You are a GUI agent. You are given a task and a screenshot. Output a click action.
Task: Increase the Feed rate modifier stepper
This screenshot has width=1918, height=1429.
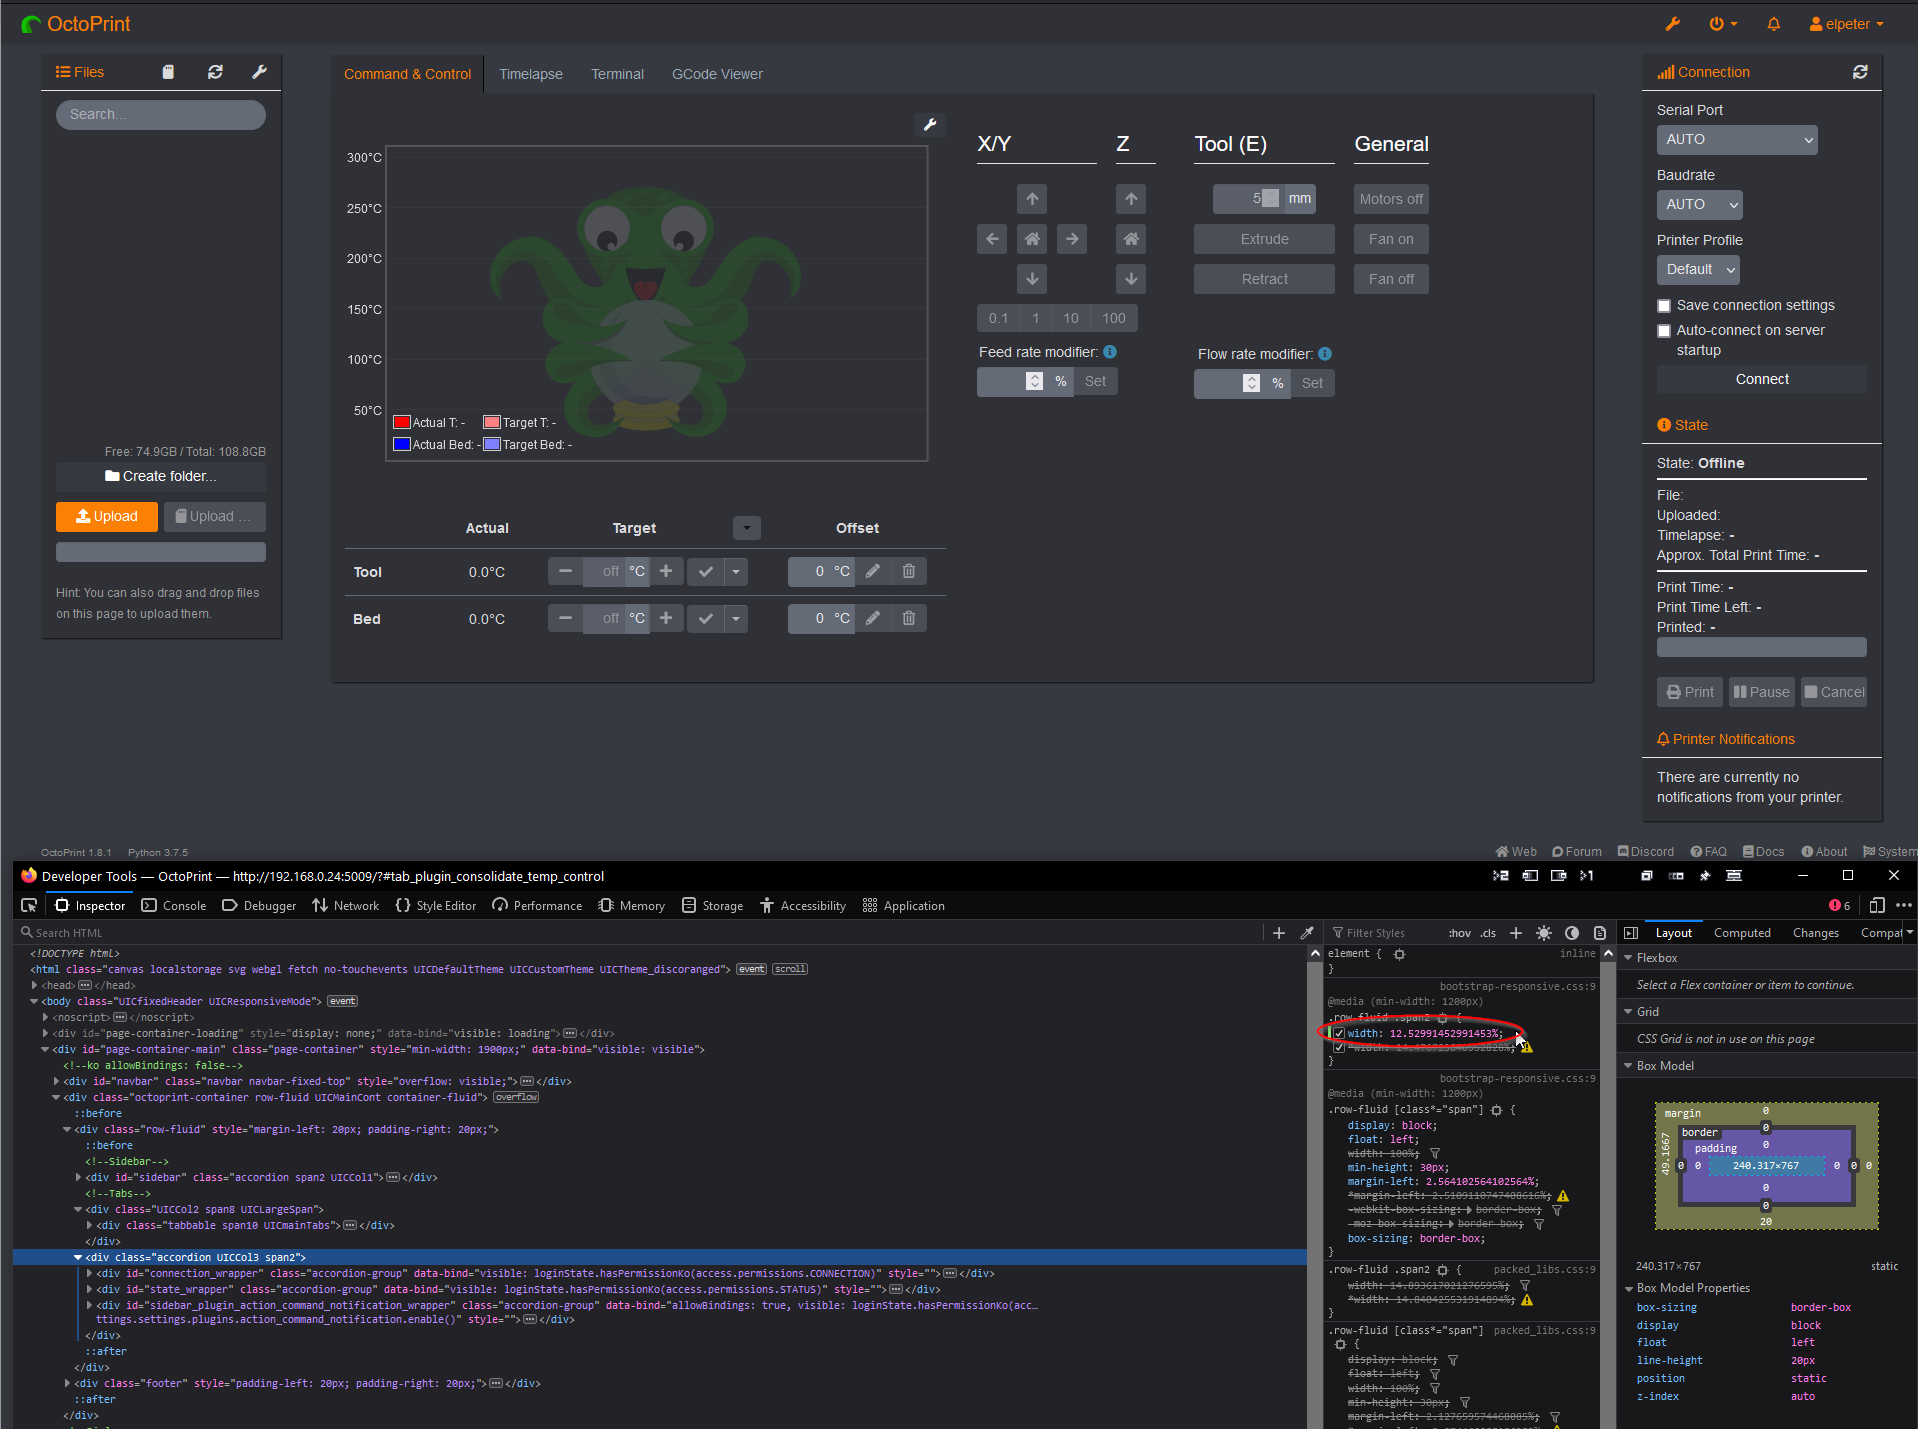[x=1034, y=376]
